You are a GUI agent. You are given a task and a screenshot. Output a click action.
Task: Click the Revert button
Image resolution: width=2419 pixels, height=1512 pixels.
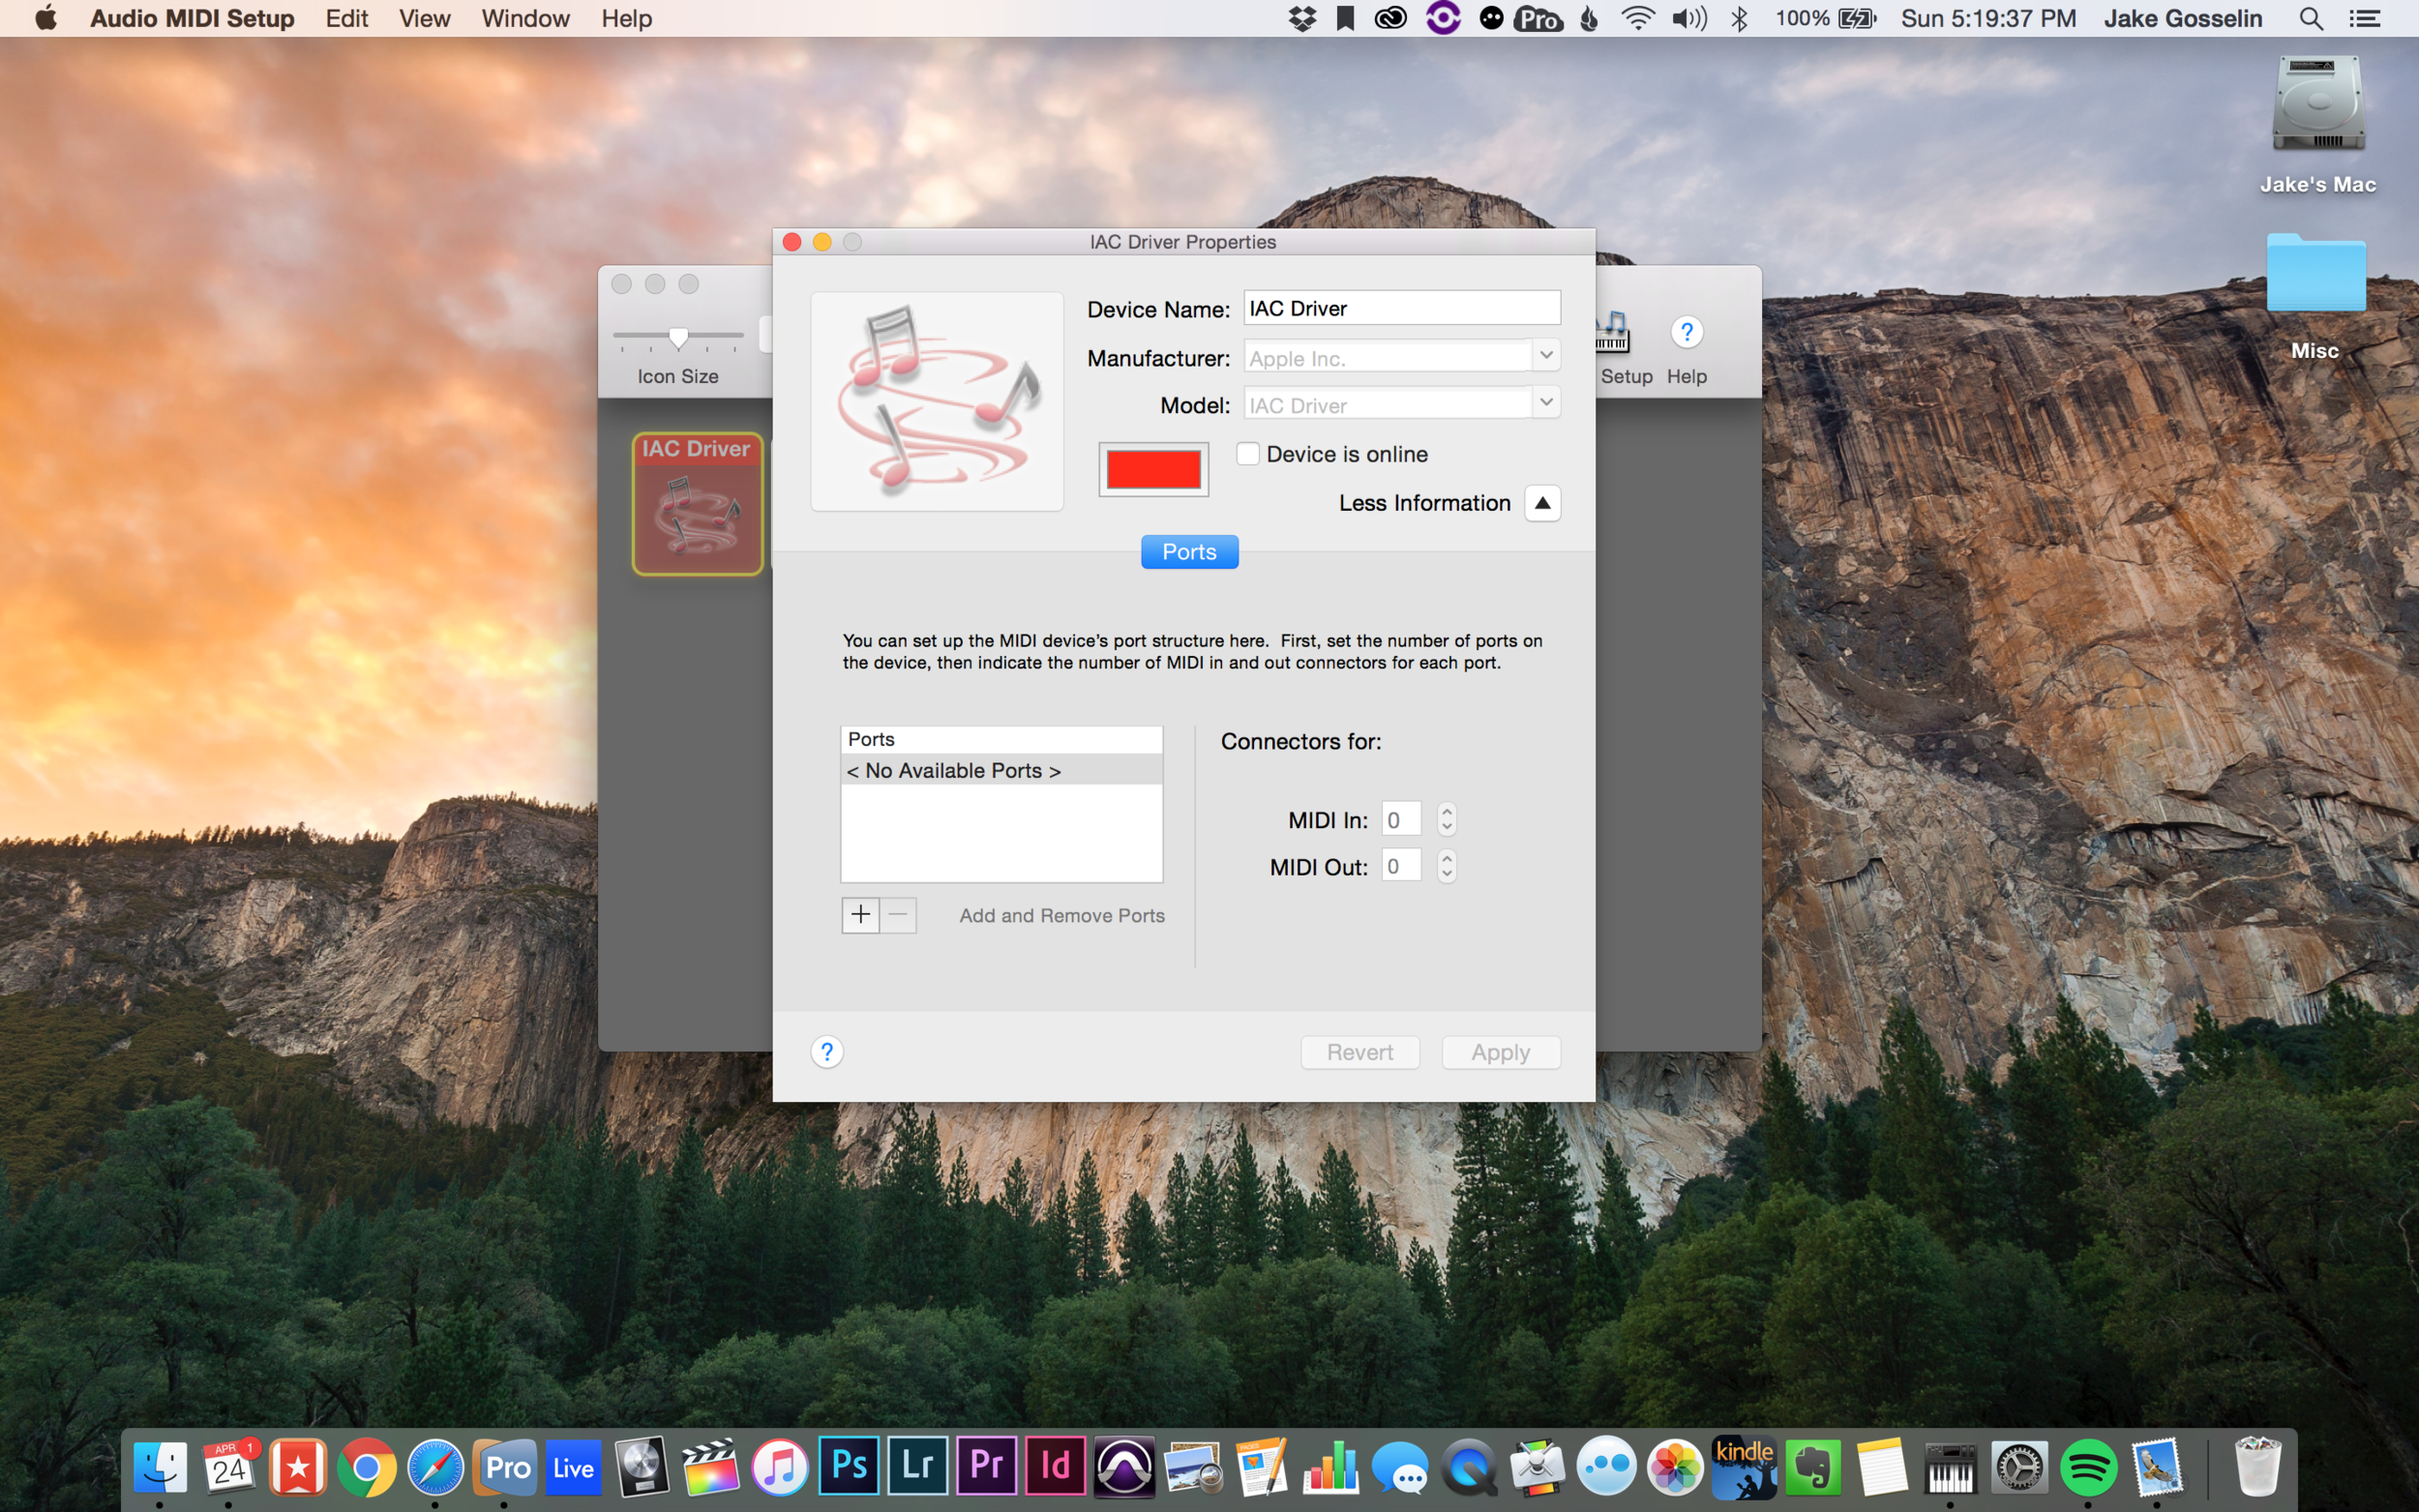[1360, 1052]
